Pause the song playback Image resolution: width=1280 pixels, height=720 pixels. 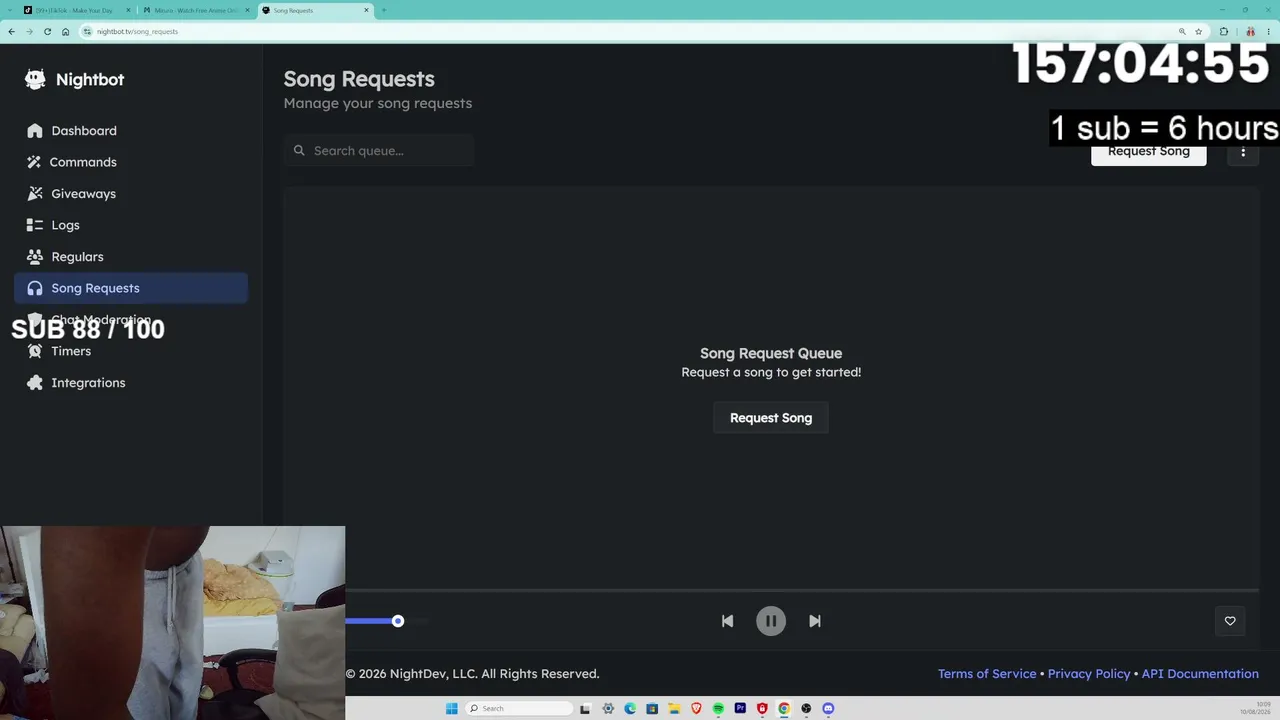pyautogui.click(x=771, y=621)
